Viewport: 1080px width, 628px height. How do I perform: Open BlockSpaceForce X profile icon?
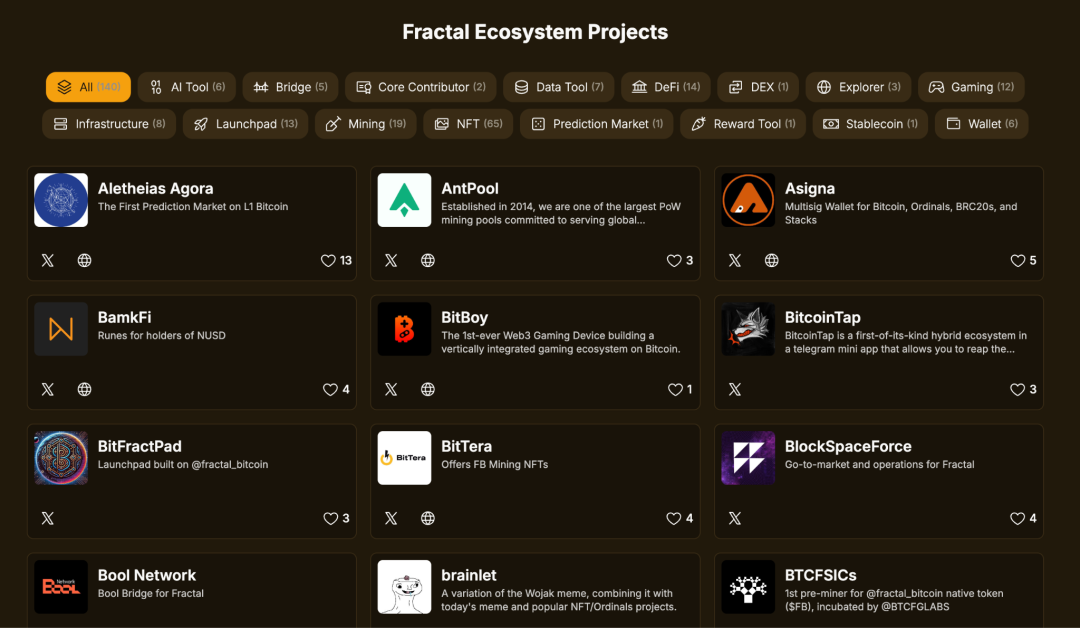[x=735, y=518]
